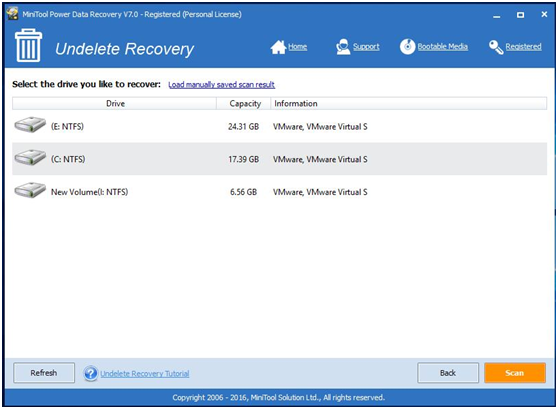Click the blue question mark help icon
This screenshot has height=409, width=558.
click(90, 373)
